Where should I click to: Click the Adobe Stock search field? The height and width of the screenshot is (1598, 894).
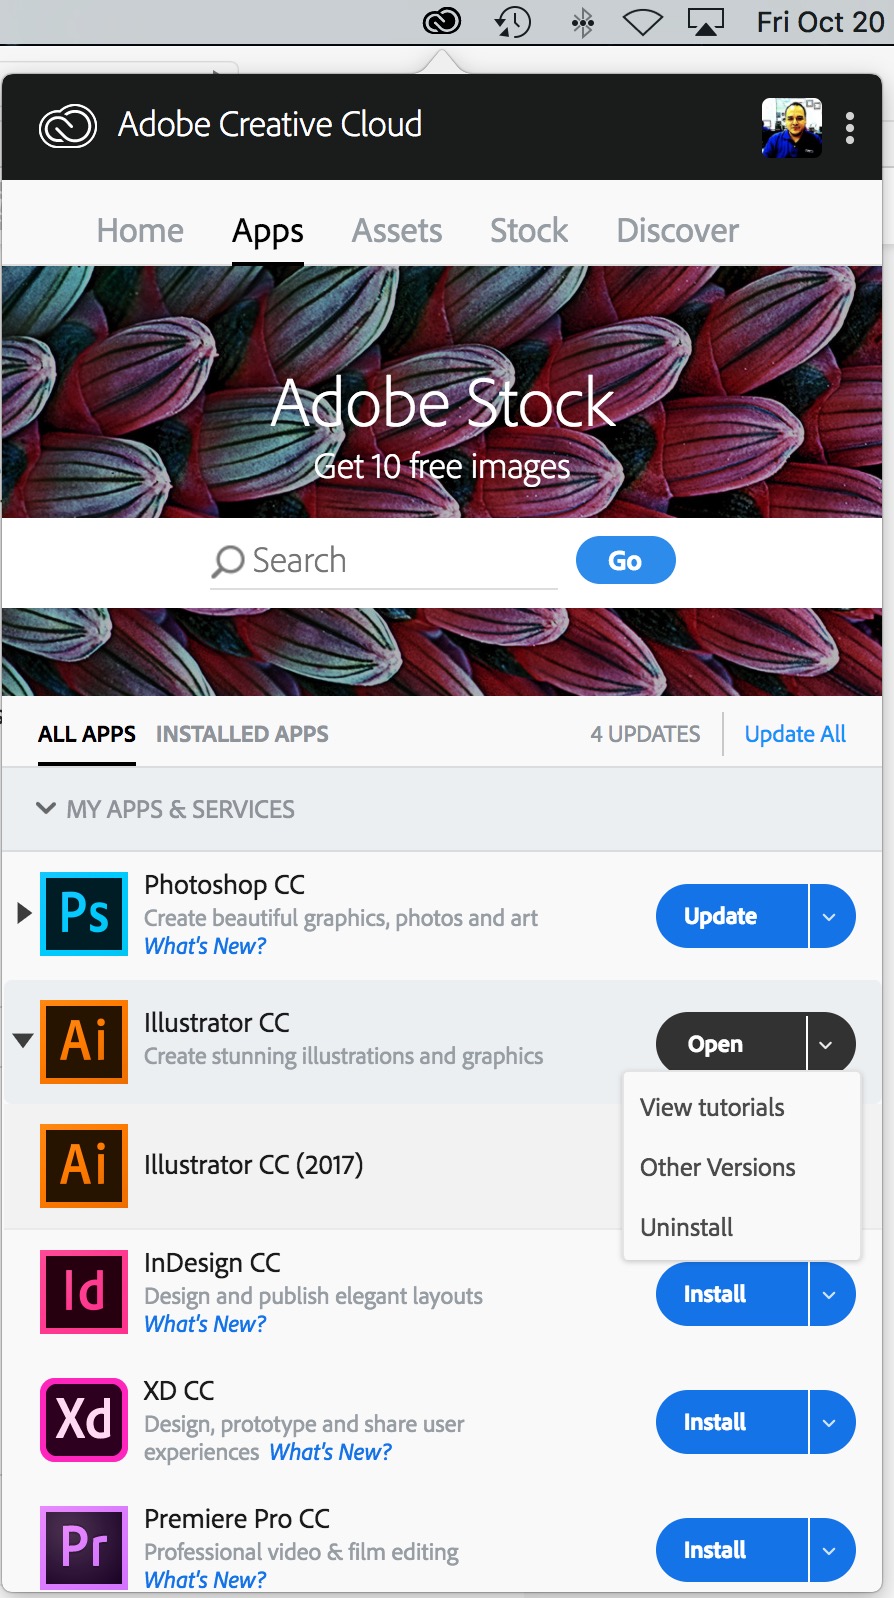(390, 561)
